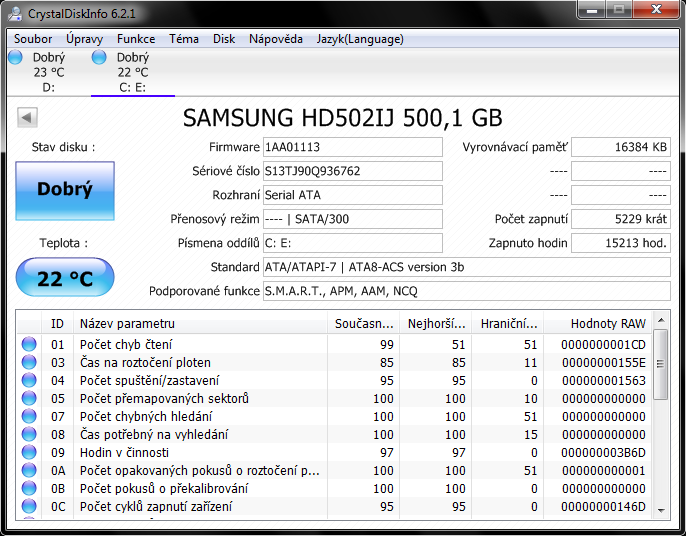
Task: Open the Funkce menu
Action: tap(135, 39)
